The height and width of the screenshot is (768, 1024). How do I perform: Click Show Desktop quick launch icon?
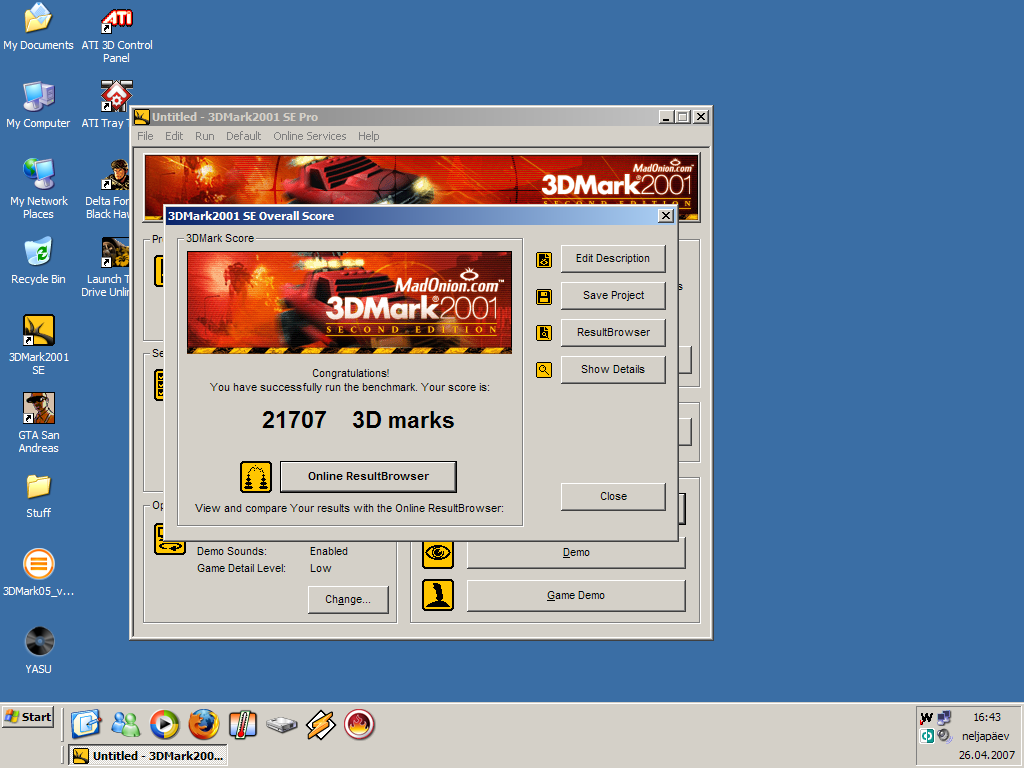coord(86,724)
